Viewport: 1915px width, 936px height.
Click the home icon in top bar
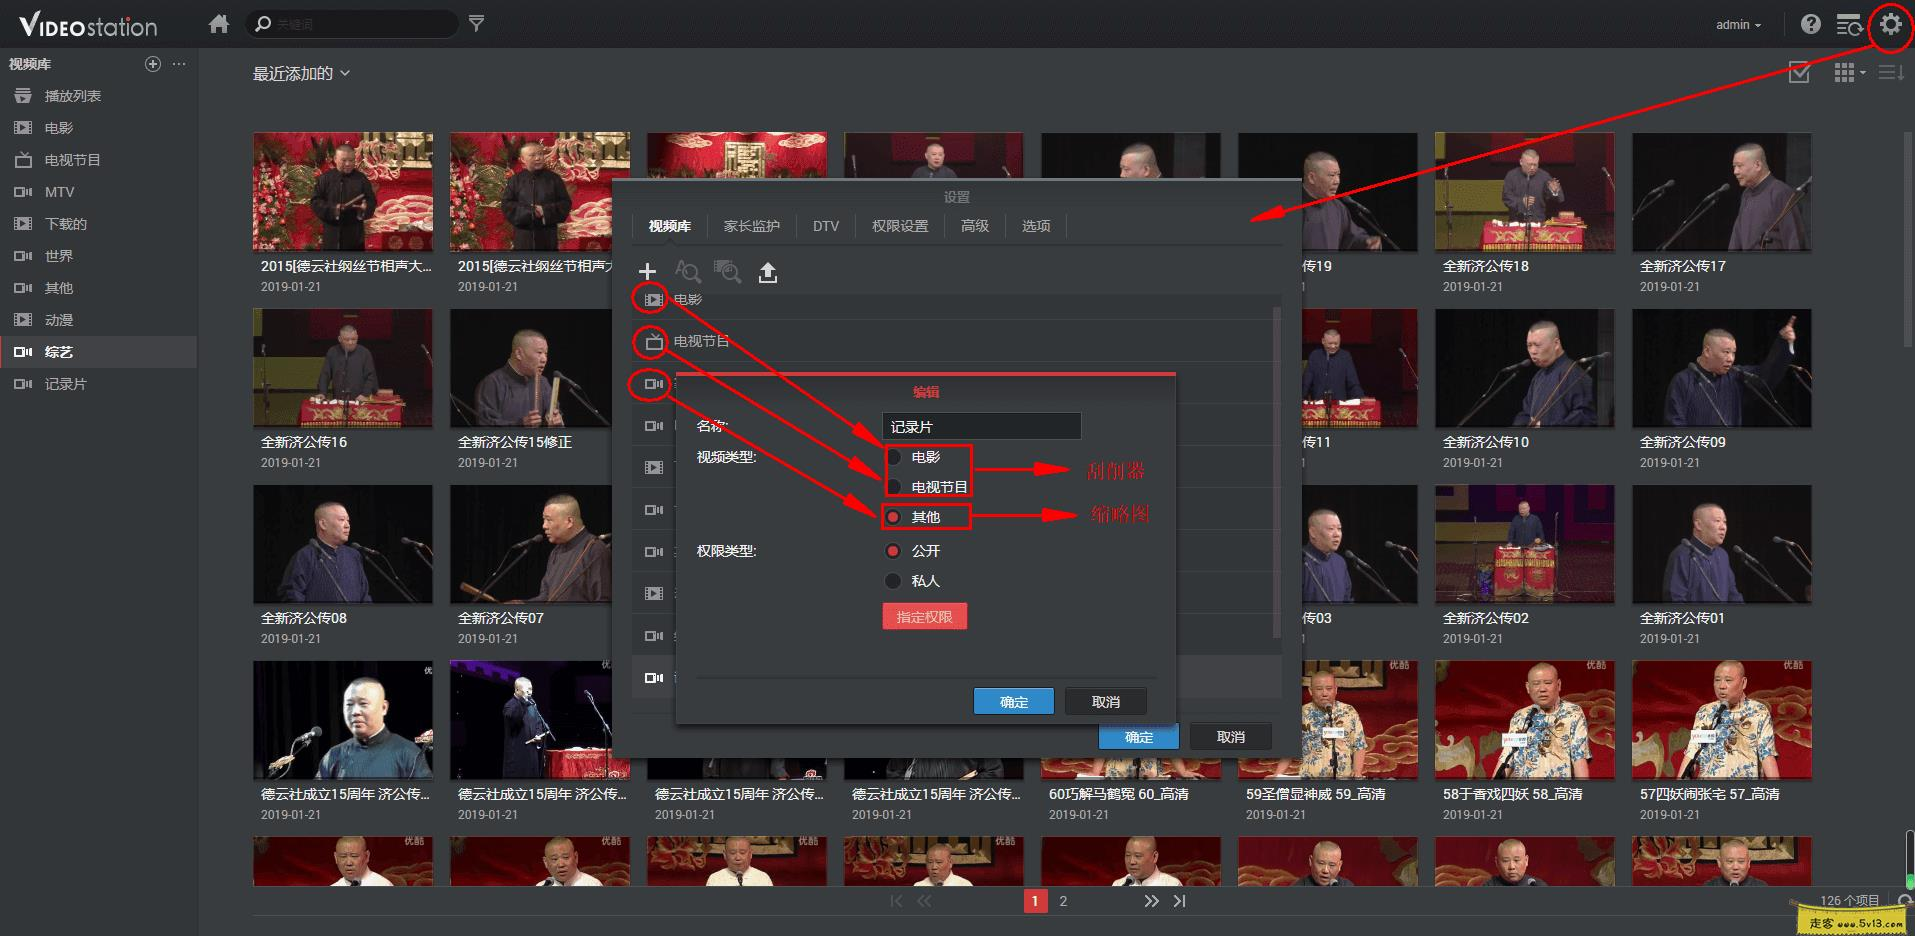click(219, 24)
